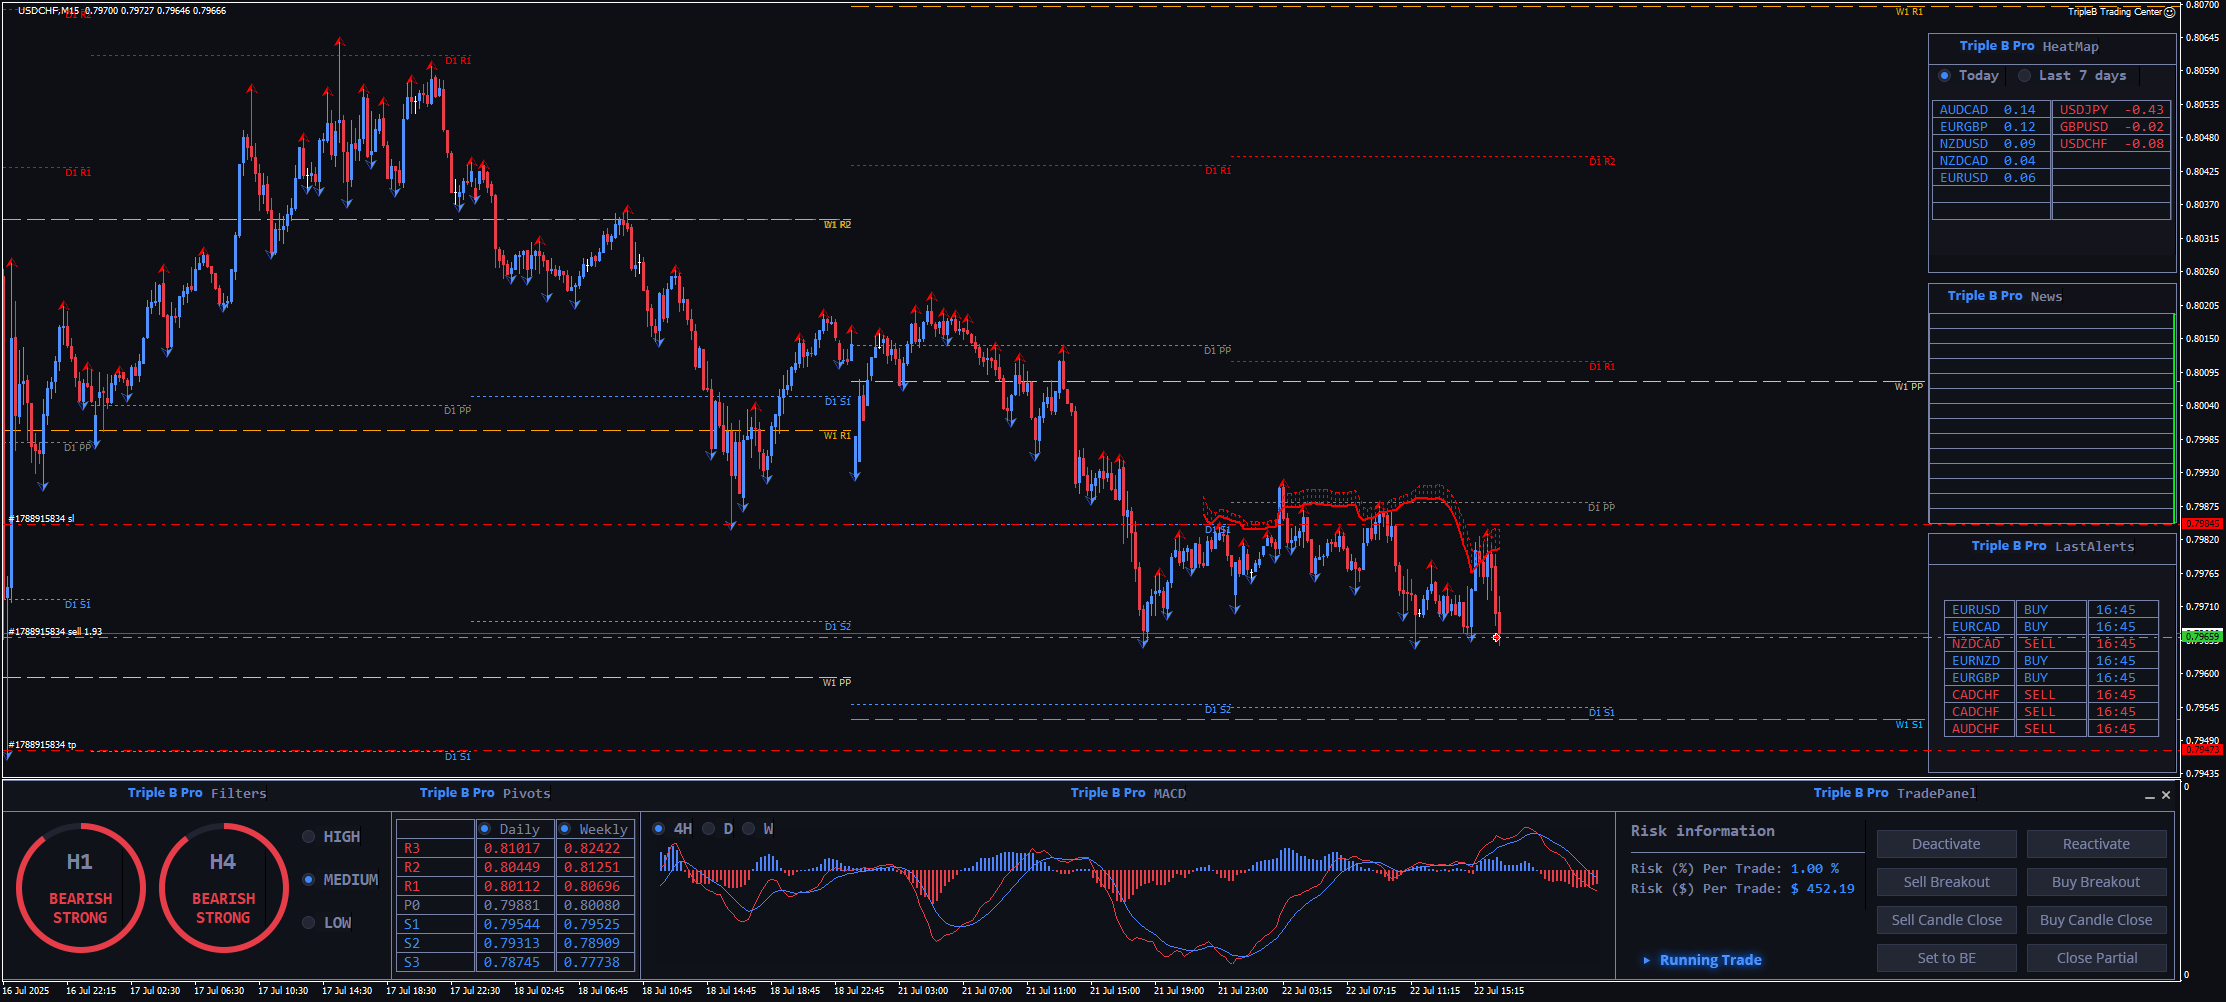Screen dimensions: 2226x1002
Task: Close the TradePanel with the X icon
Action: coord(2166,795)
